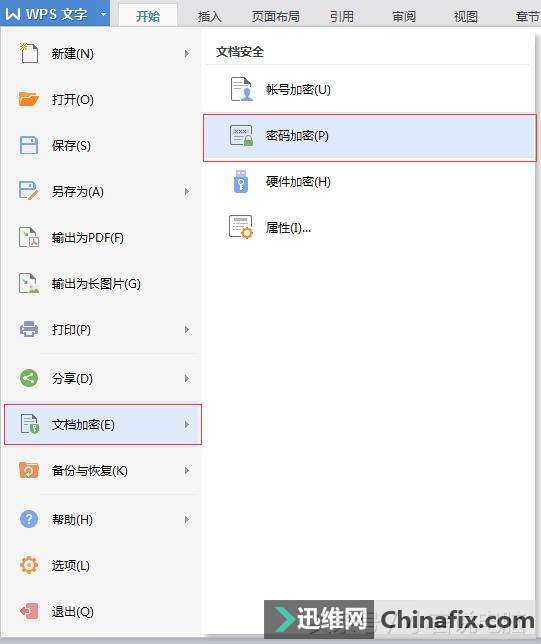The image size is (541, 644).
Task: Expand the 另存为(A) submenu arrow
Action: pyautogui.click(x=187, y=191)
